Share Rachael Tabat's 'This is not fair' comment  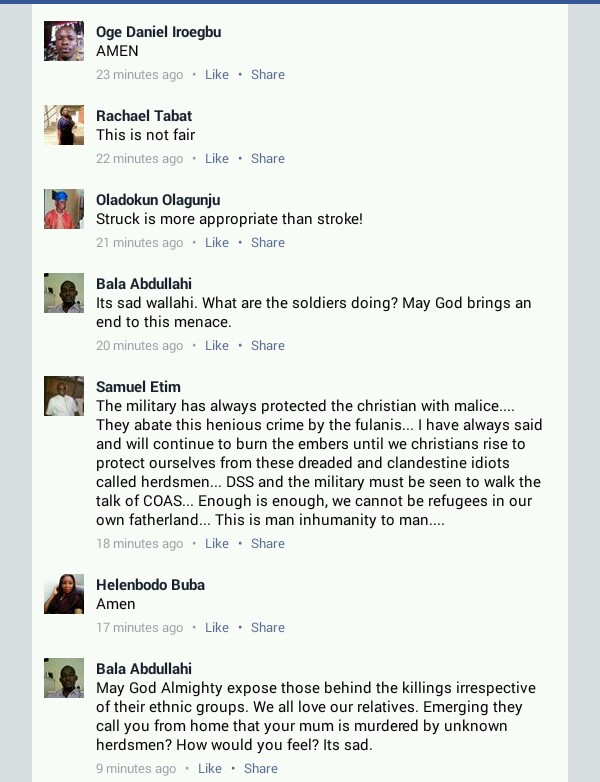point(268,159)
